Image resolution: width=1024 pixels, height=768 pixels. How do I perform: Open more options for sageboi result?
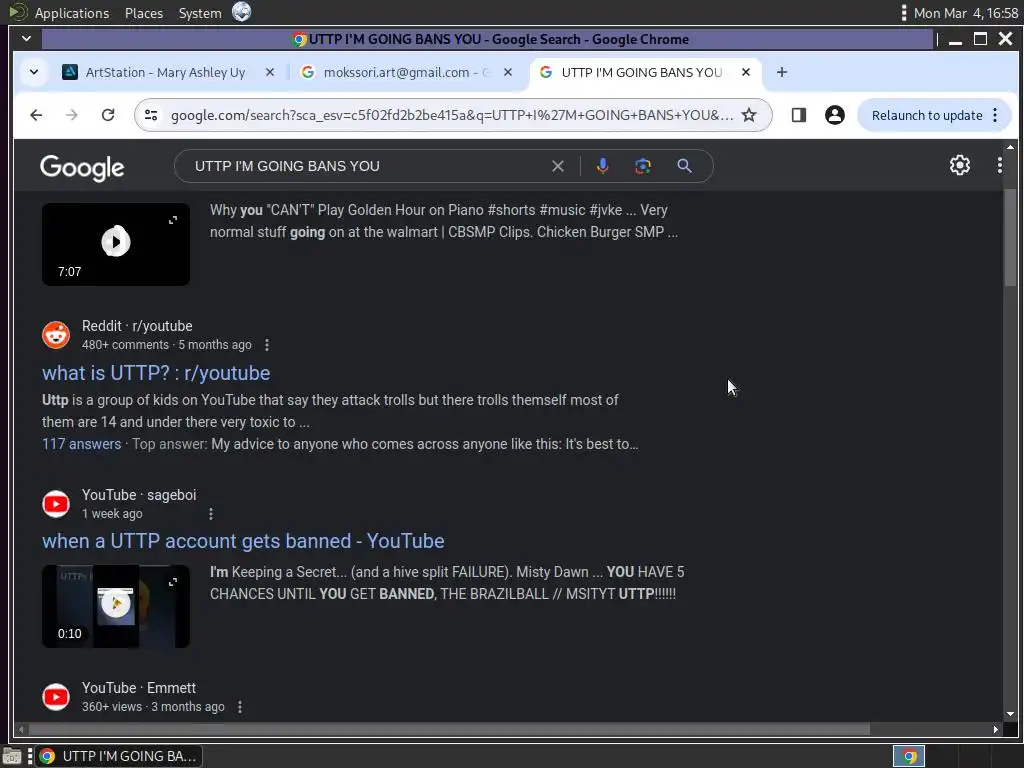pyautogui.click(x=210, y=514)
